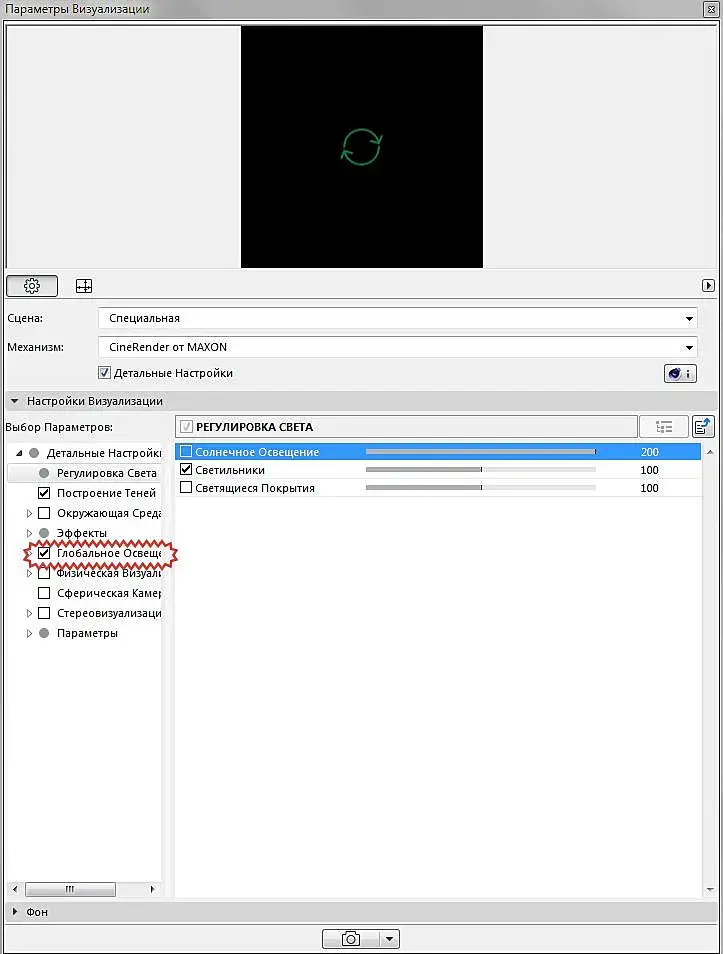Toggle Детальные Настройки checkbox
This screenshot has width=723, height=954.
click(x=105, y=373)
